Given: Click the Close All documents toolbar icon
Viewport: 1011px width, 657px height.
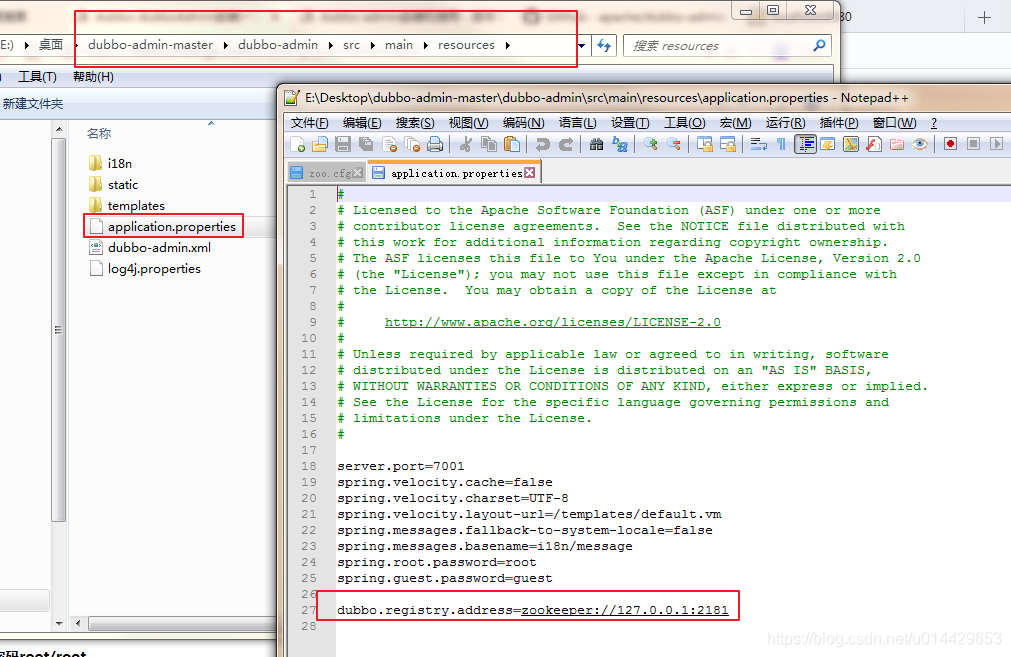Looking at the screenshot, I should 412,144.
